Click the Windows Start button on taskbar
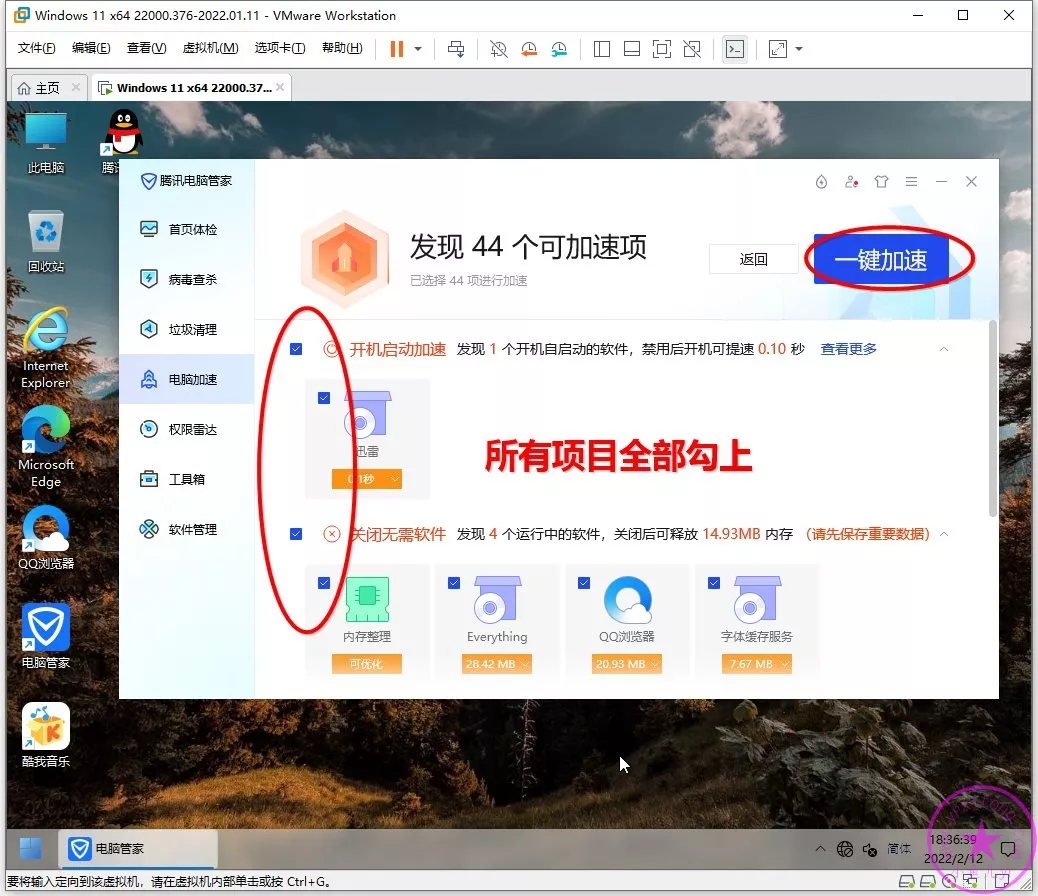 pos(31,848)
